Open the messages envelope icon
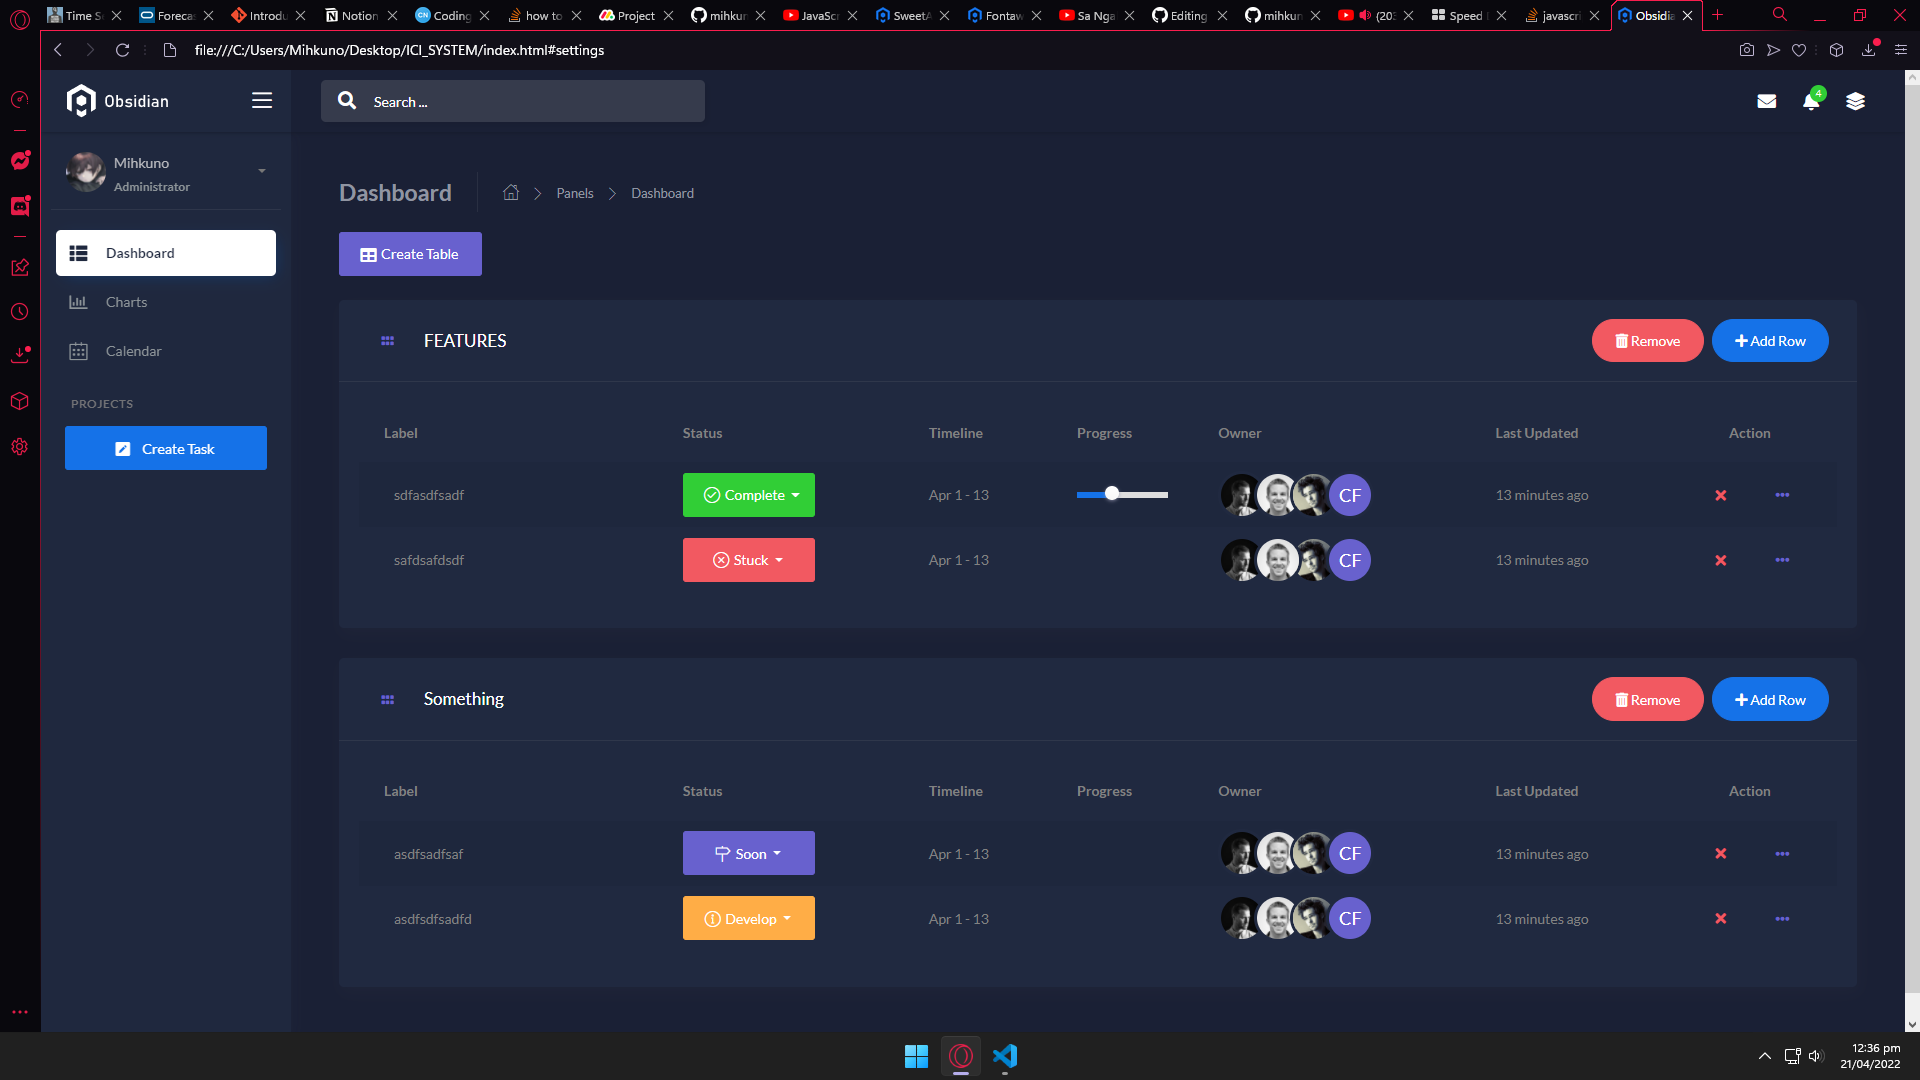The width and height of the screenshot is (1920, 1080). pyautogui.click(x=1767, y=101)
